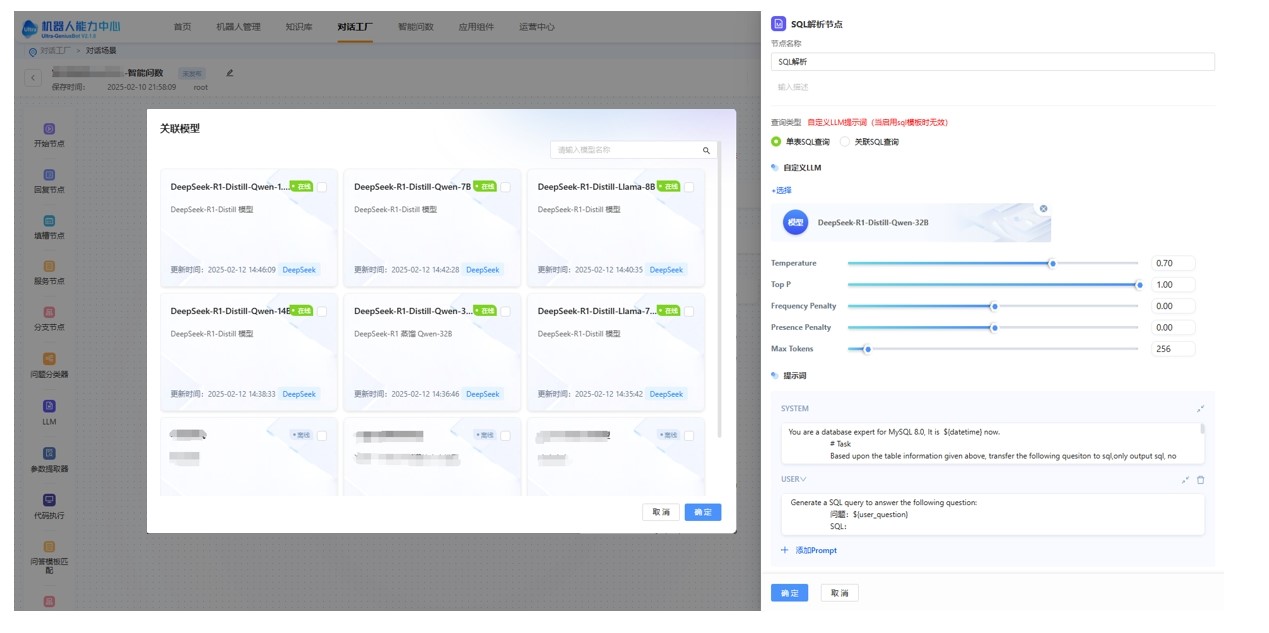Select the 问答模板匹配 node icon

(x=49, y=547)
